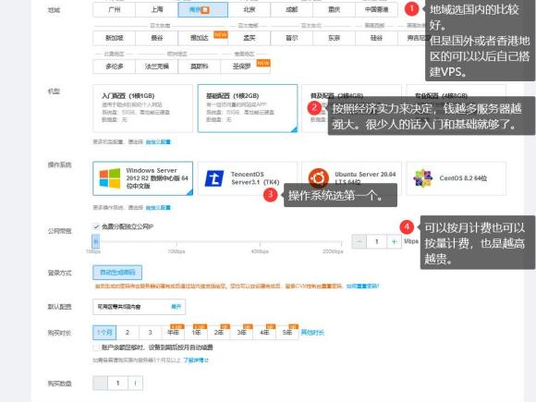Choose the 入门配置 (1核1GB) plan
536x402 pixels.
143,108
